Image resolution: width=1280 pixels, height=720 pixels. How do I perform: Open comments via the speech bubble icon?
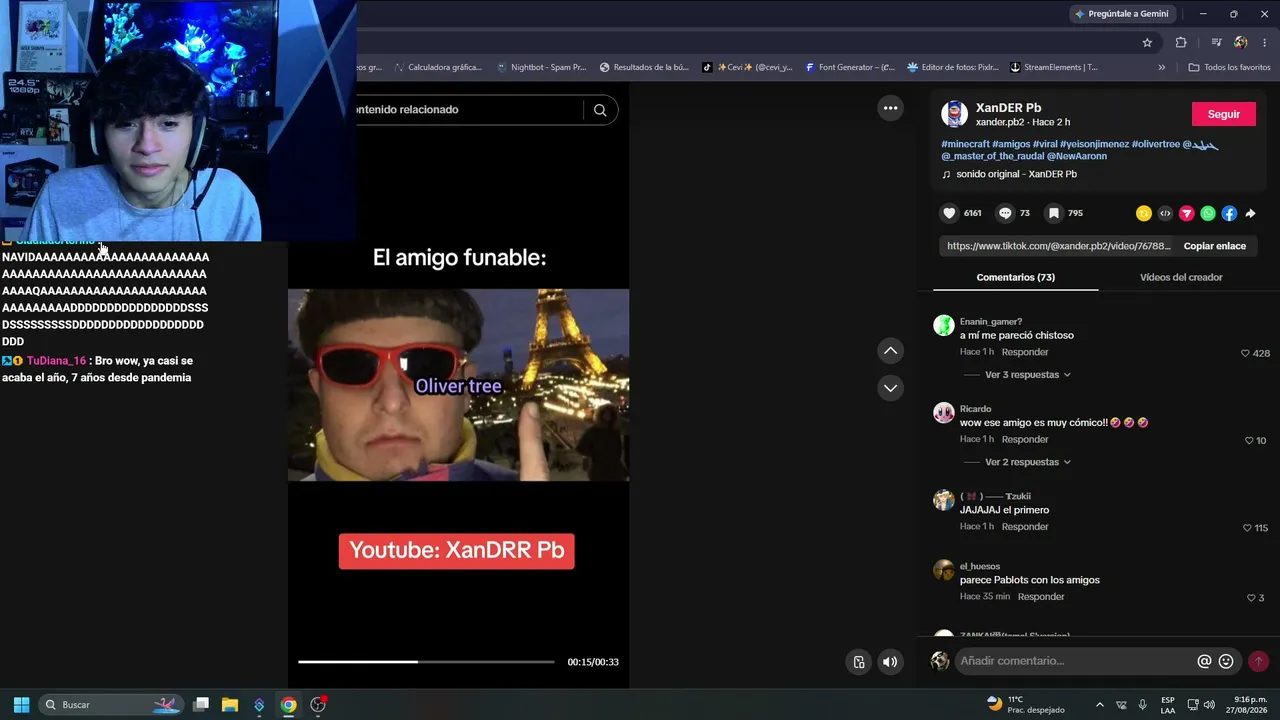(1006, 213)
